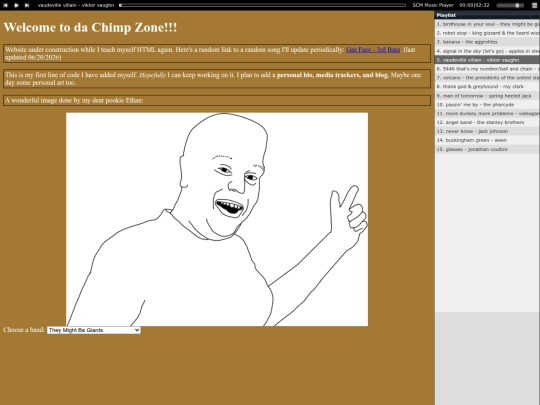The width and height of the screenshot is (540, 405).
Task: Select vaudeville villain playlist row
Action: 487,60
